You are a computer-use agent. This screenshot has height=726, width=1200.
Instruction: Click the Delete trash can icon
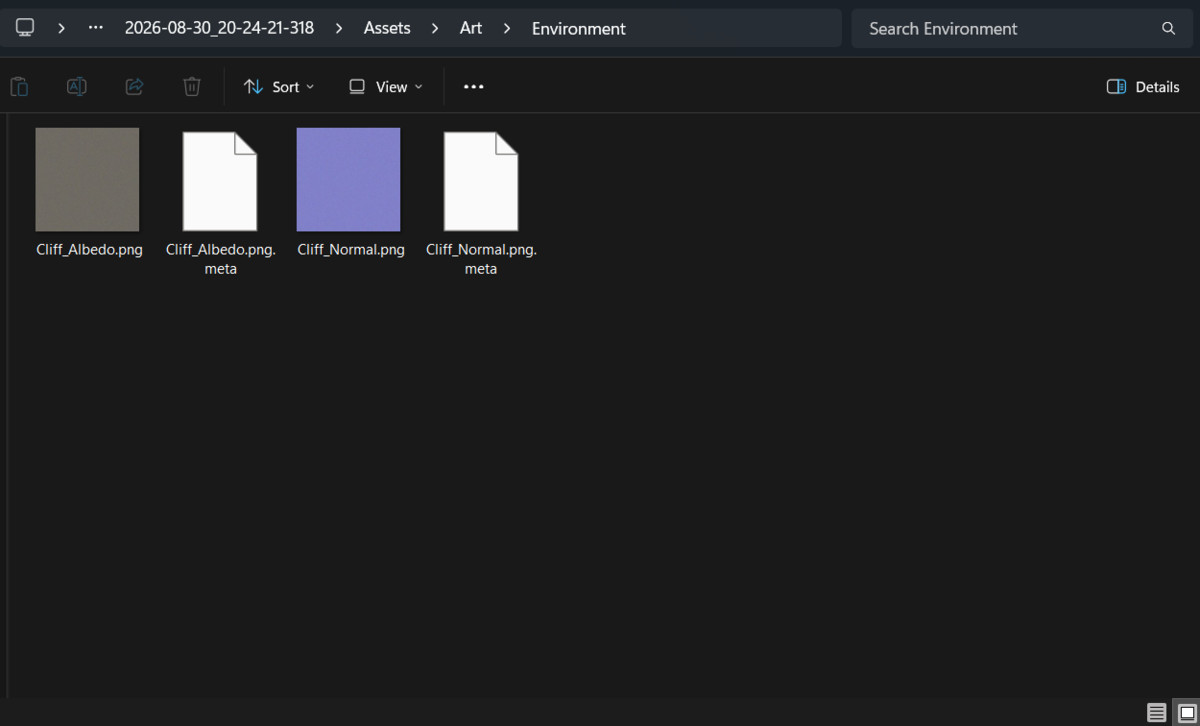point(192,87)
